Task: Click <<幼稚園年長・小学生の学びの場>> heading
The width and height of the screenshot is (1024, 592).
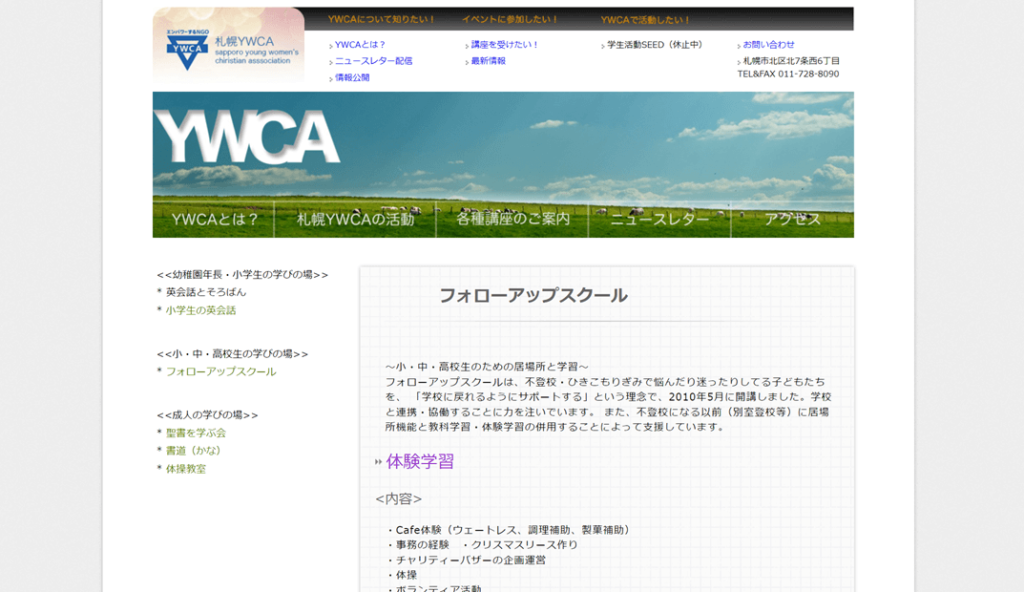Action: (242, 274)
